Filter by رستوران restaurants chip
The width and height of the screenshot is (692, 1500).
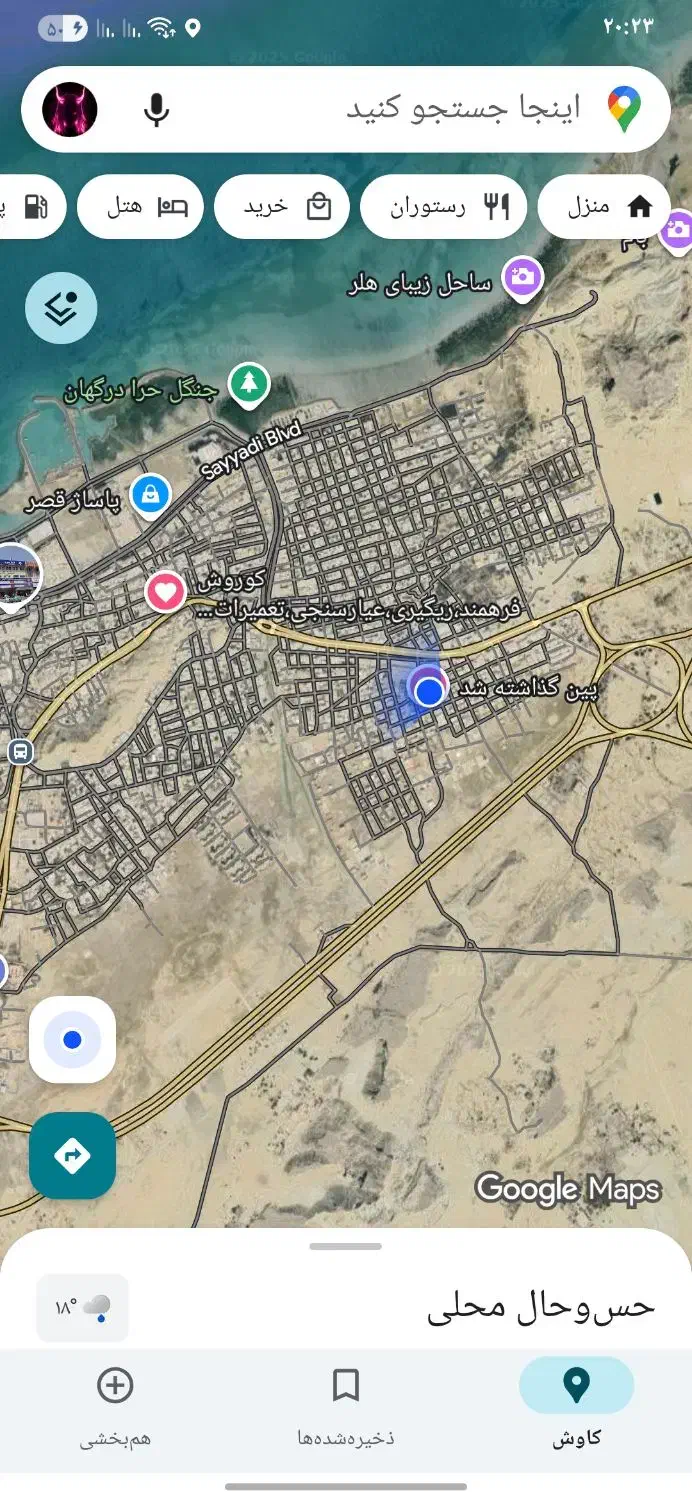[448, 207]
